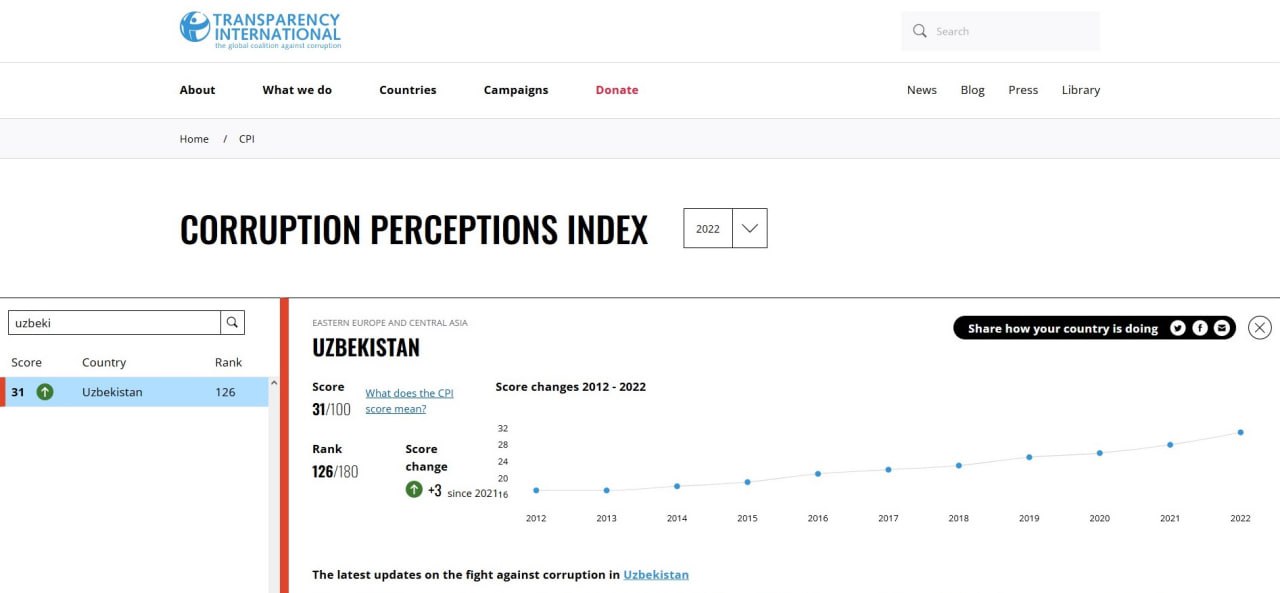This screenshot has width=1280, height=593.
Task: Open the Countries menu
Action: point(408,90)
